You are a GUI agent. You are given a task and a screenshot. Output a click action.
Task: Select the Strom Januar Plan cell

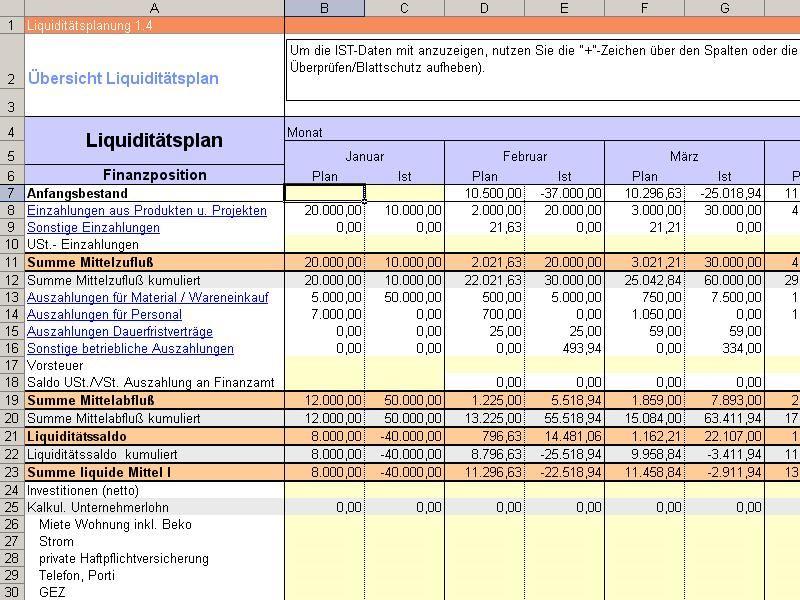pyautogui.click(x=324, y=541)
